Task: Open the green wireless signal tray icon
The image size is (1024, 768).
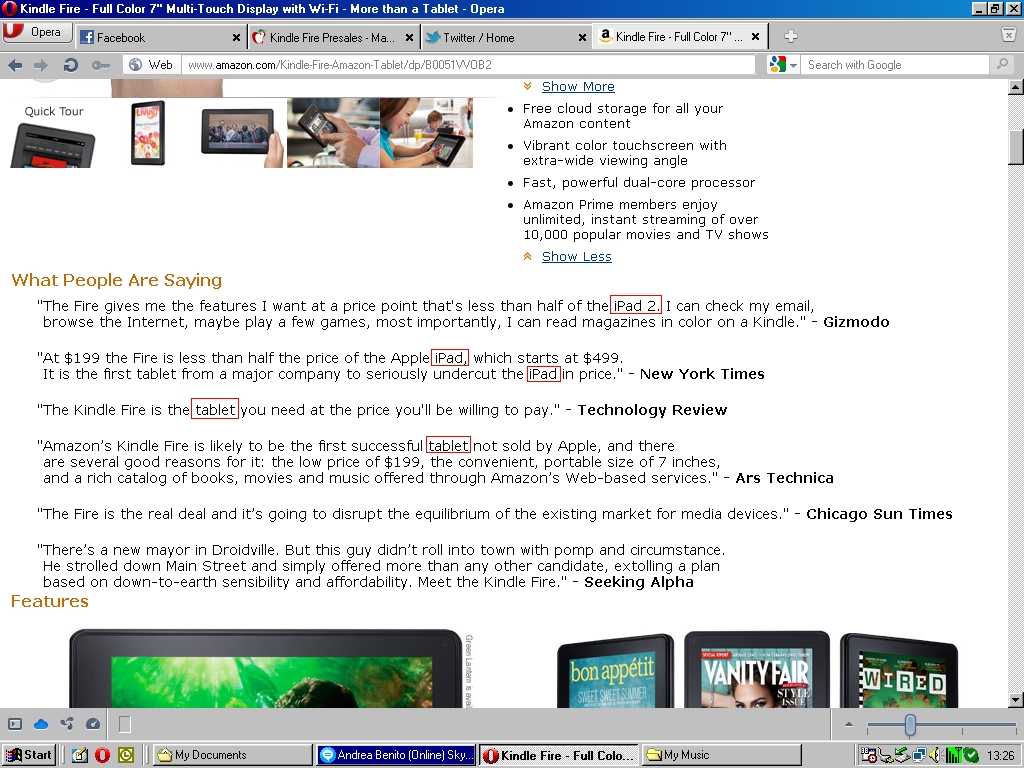Action: 953,755
